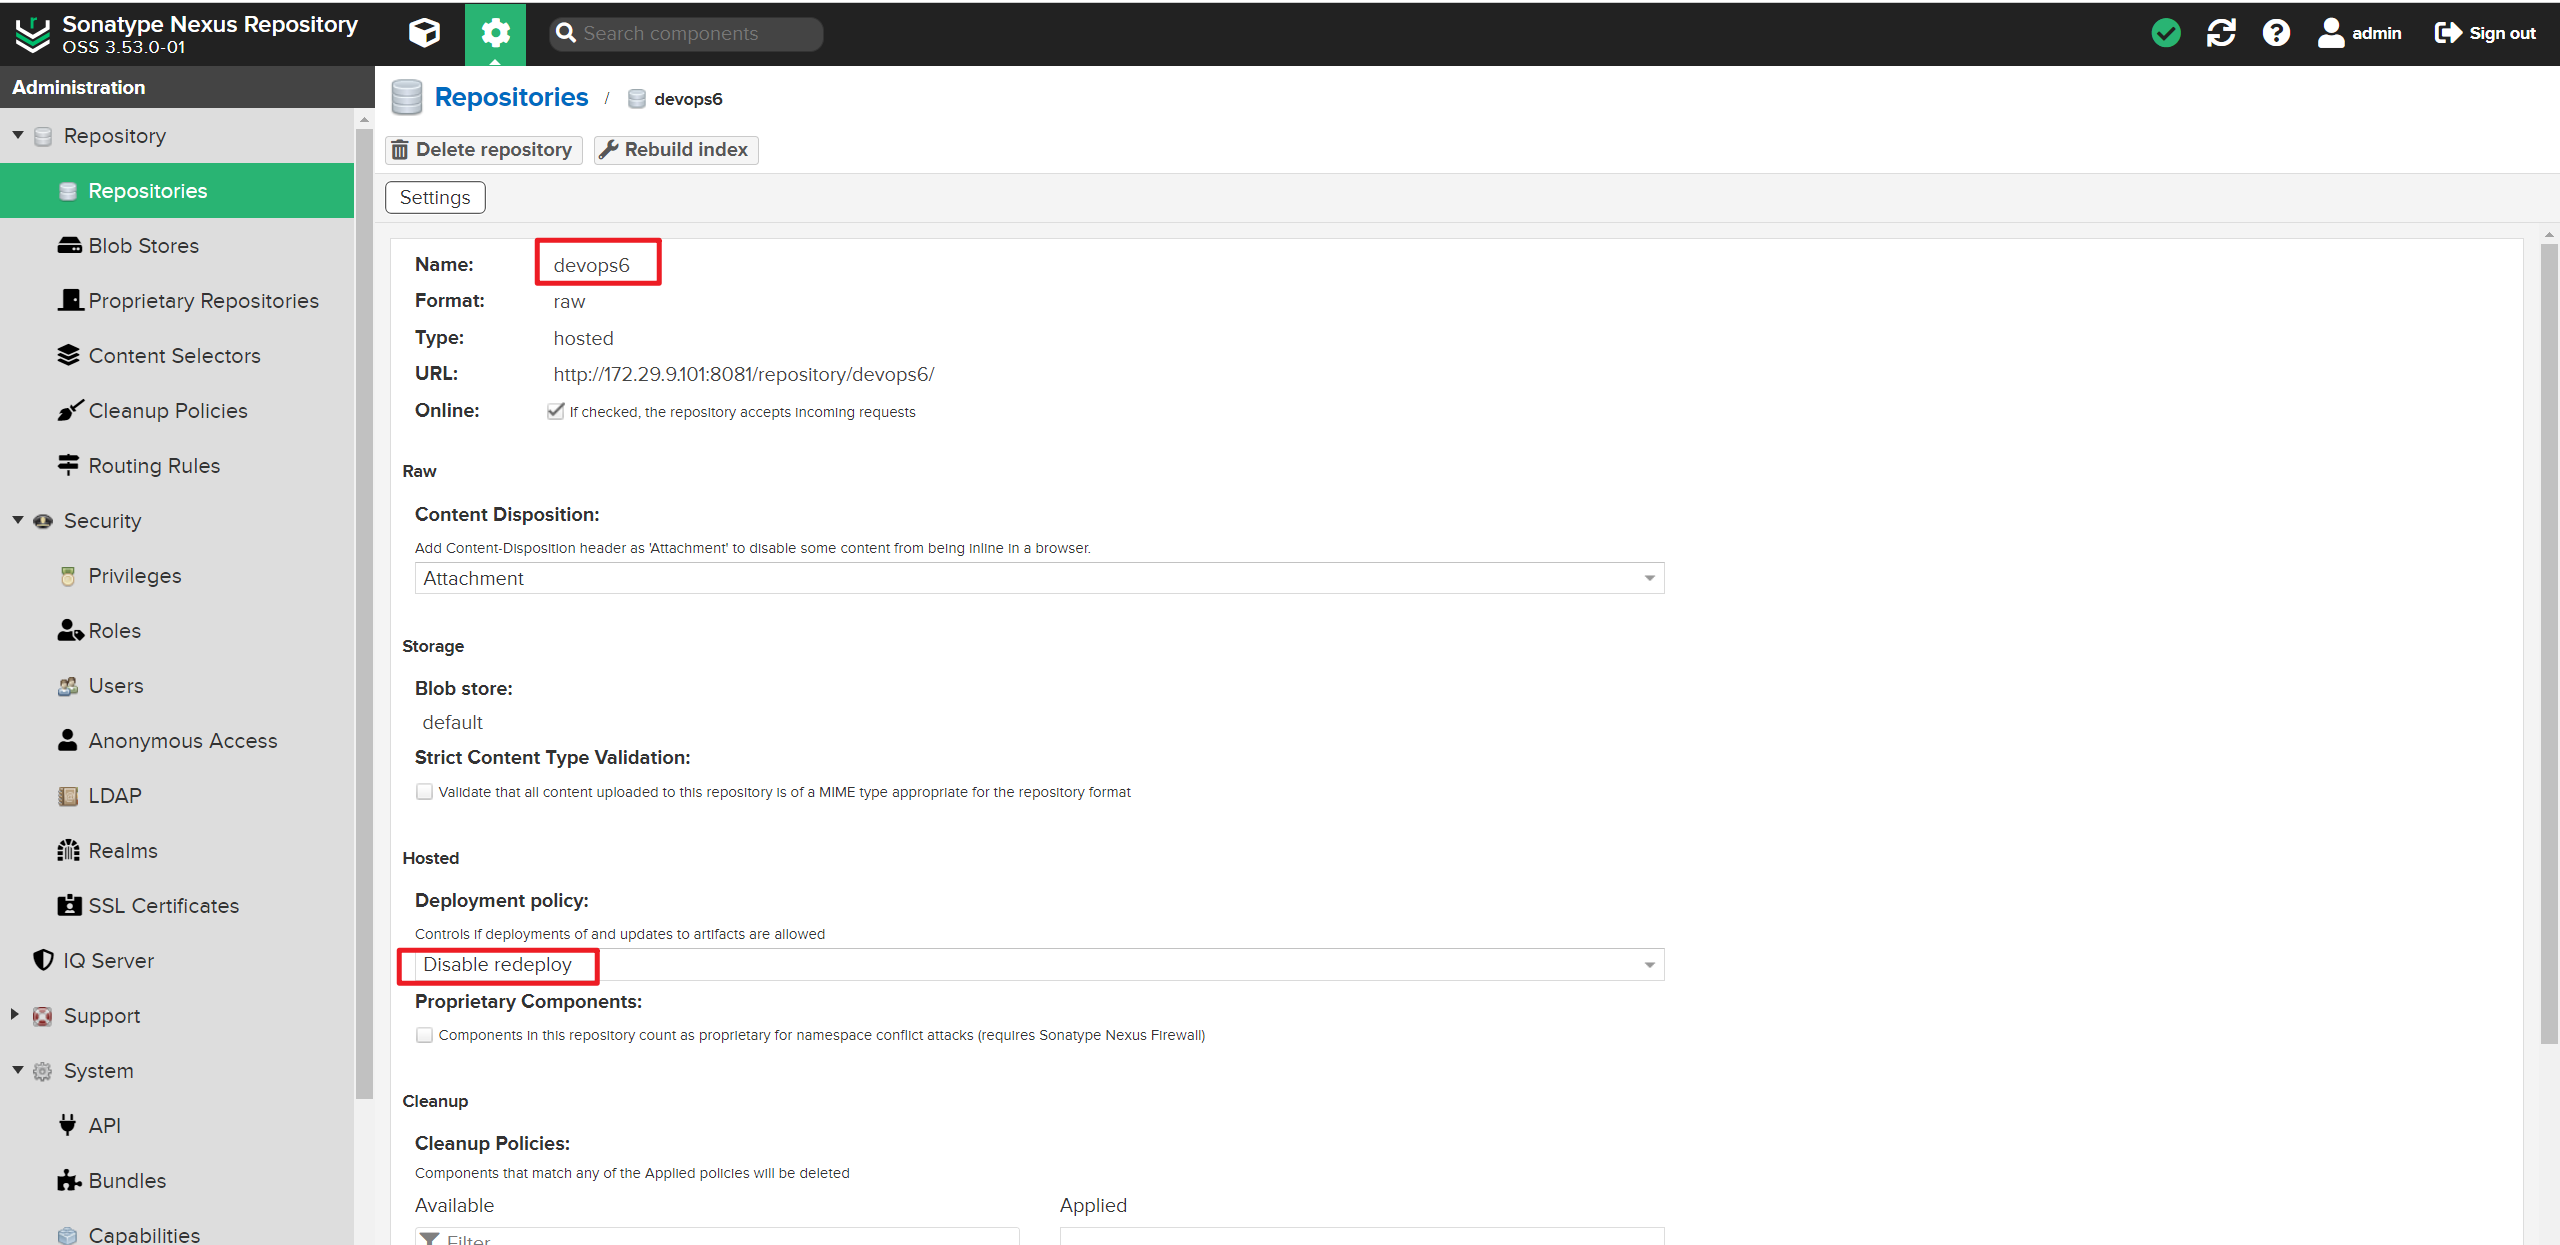2560x1245 pixels.
Task: Click the Sonatype Nexus logo
Action: click(32, 34)
